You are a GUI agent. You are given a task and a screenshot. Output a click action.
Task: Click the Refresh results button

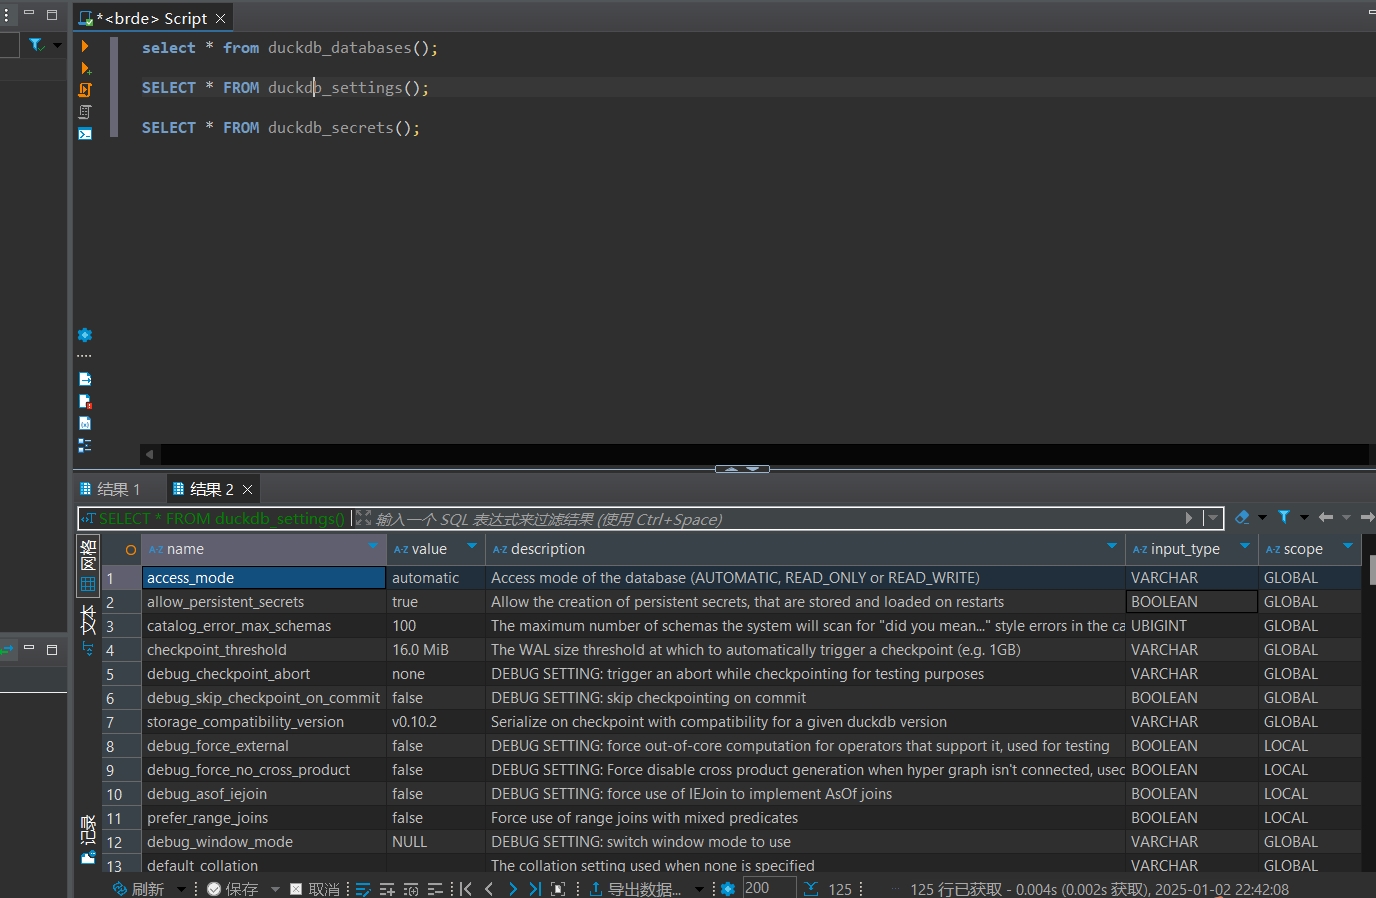pyautogui.click(x=139, y=889)
